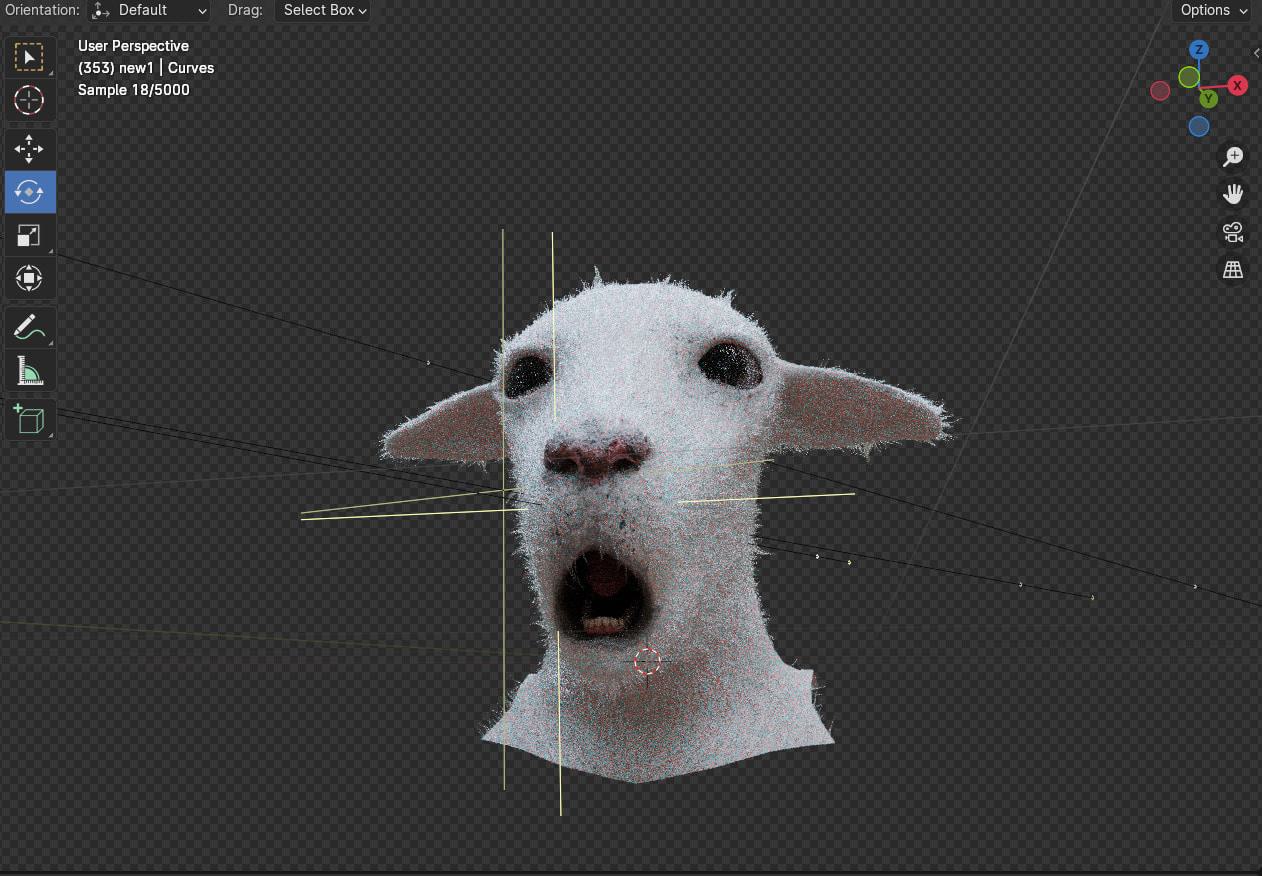Expand the Options dropdown
1262x876 pixels.
click(x=1213, y=10)
